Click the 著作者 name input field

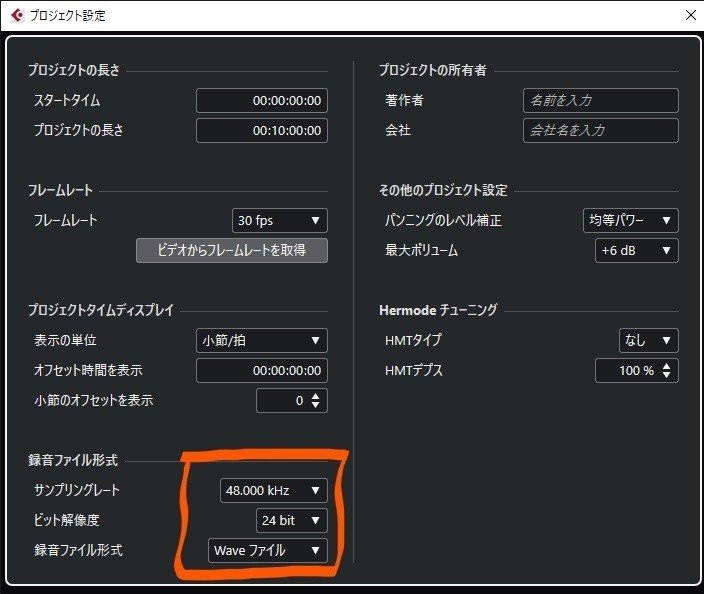601,101
